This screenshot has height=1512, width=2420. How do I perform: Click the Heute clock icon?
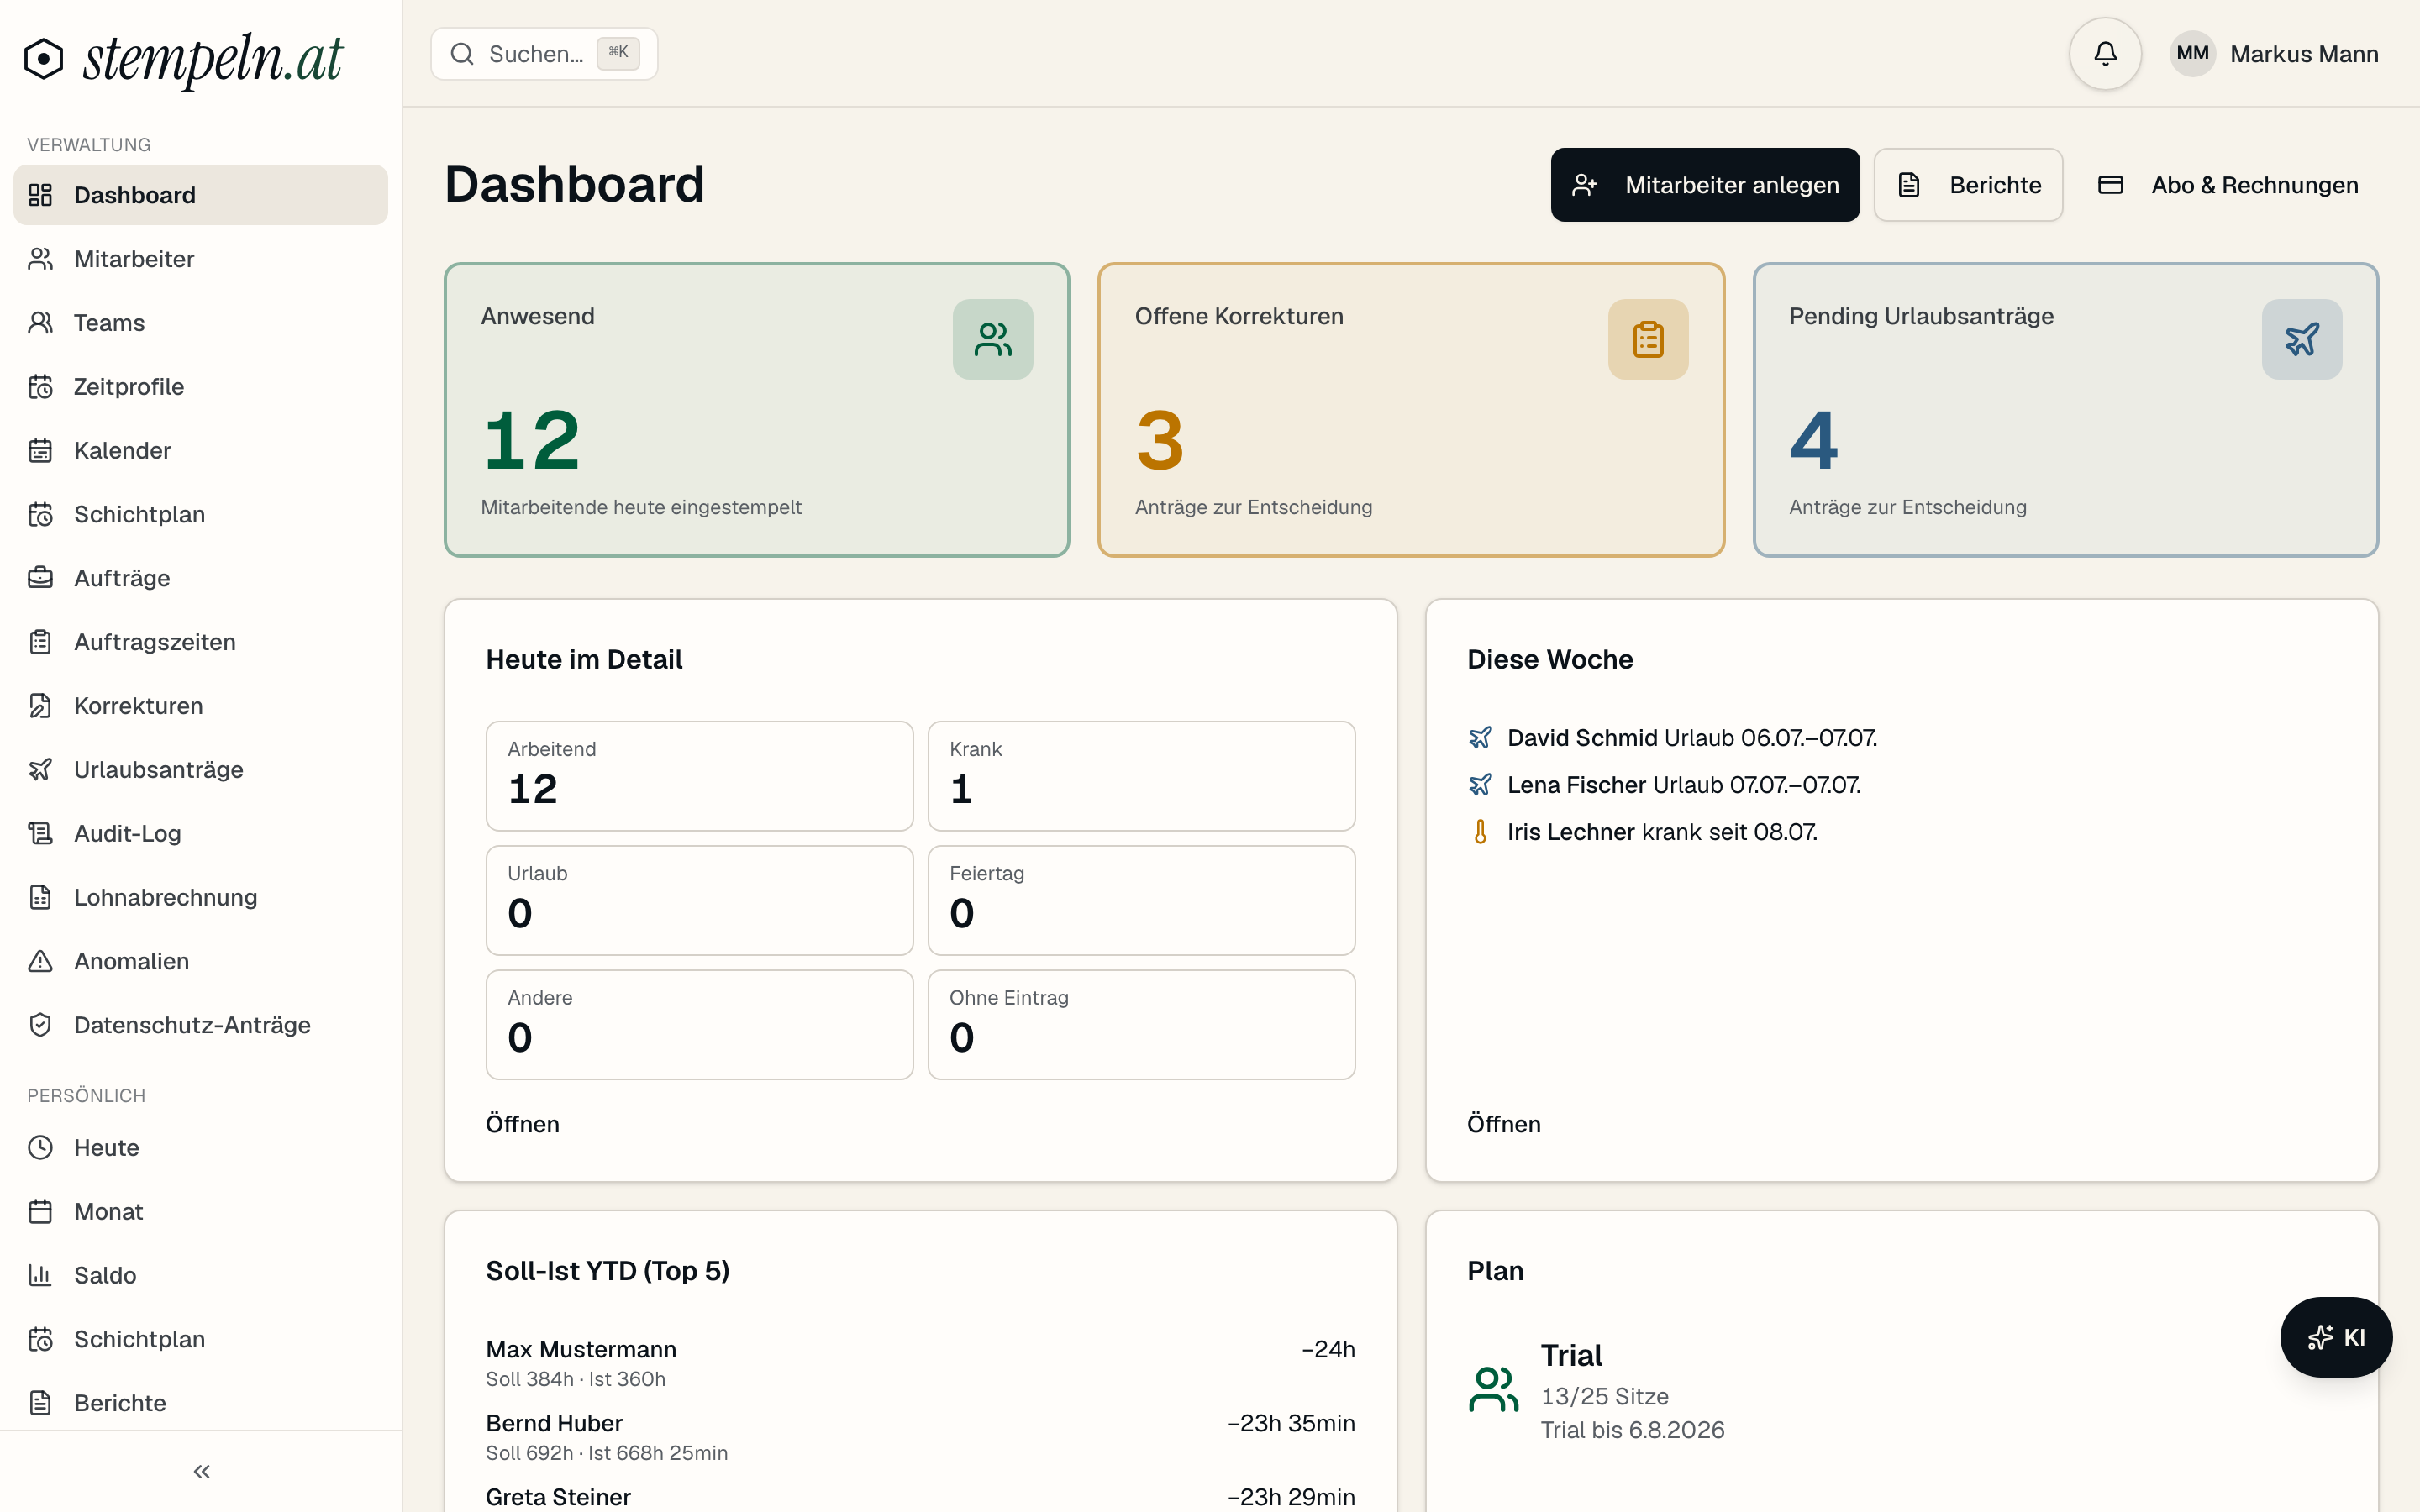40,1147
